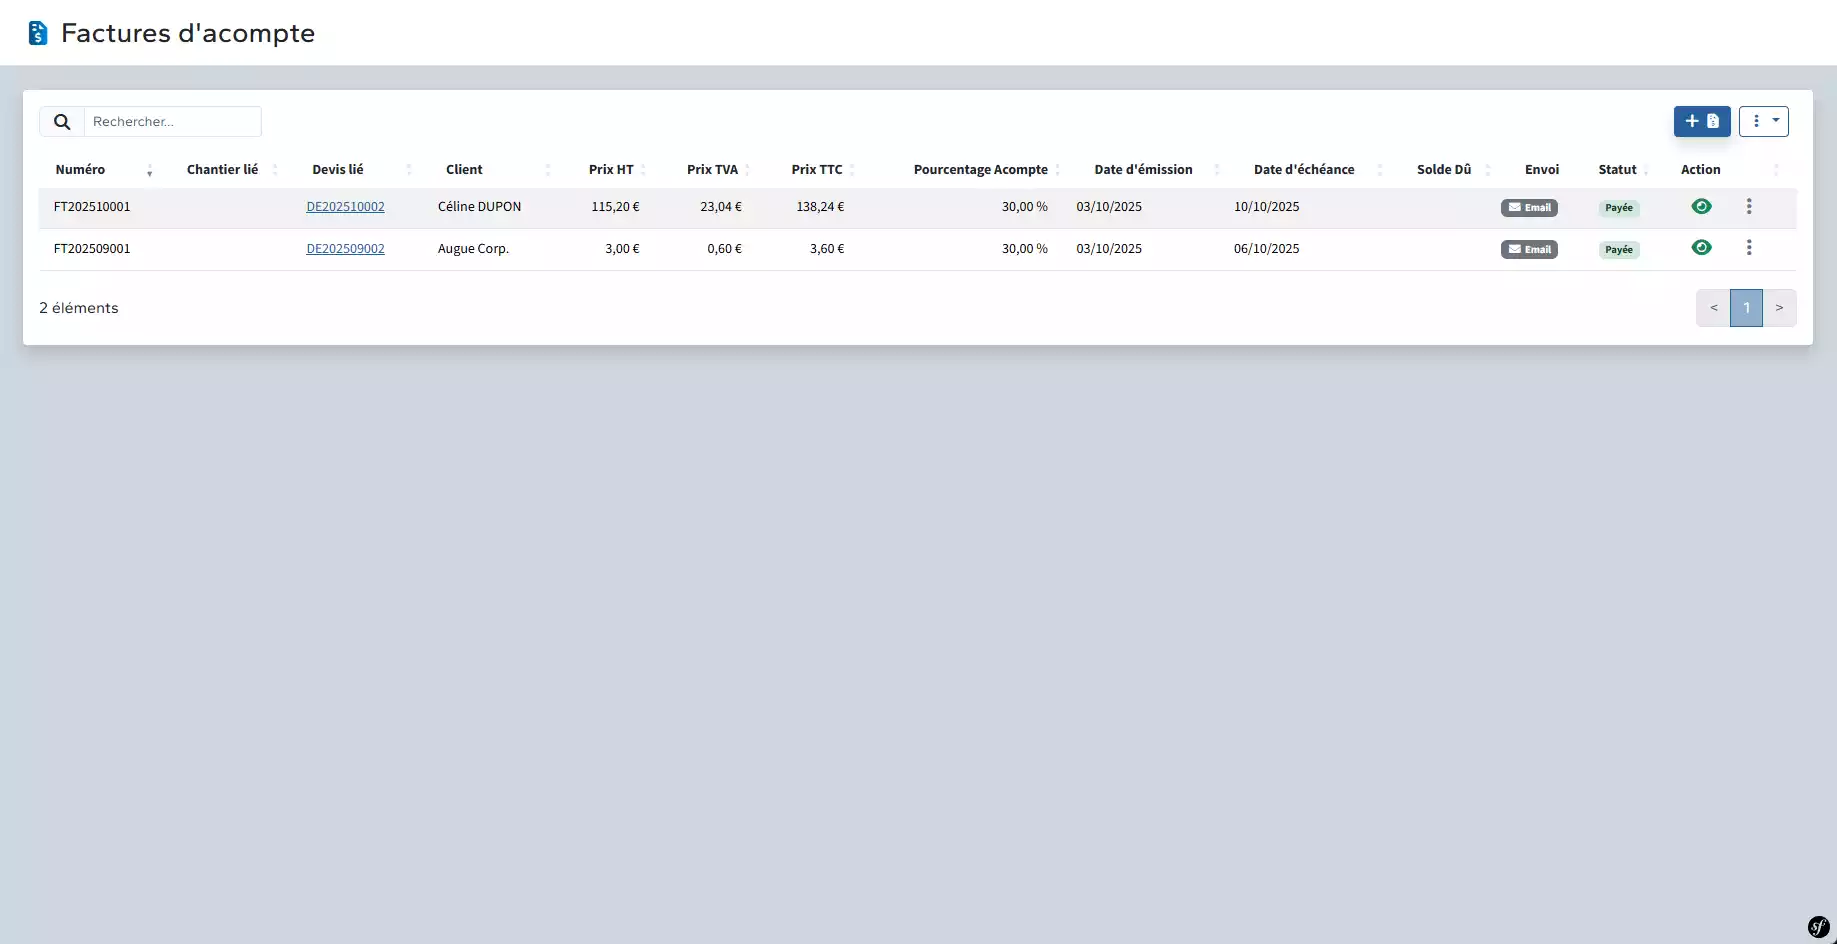
Task: Click the Email badge on Augue Corp.'s row
Action: [1529, 249]
